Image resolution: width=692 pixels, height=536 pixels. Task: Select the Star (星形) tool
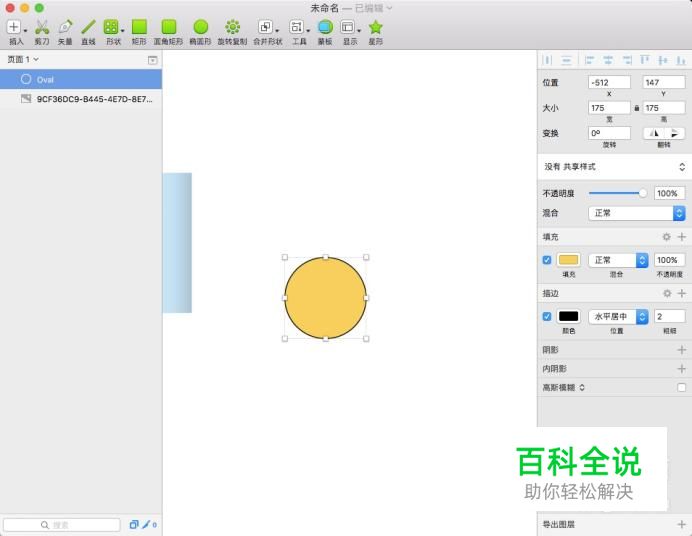pyautogui.click(x=375, y=29)
